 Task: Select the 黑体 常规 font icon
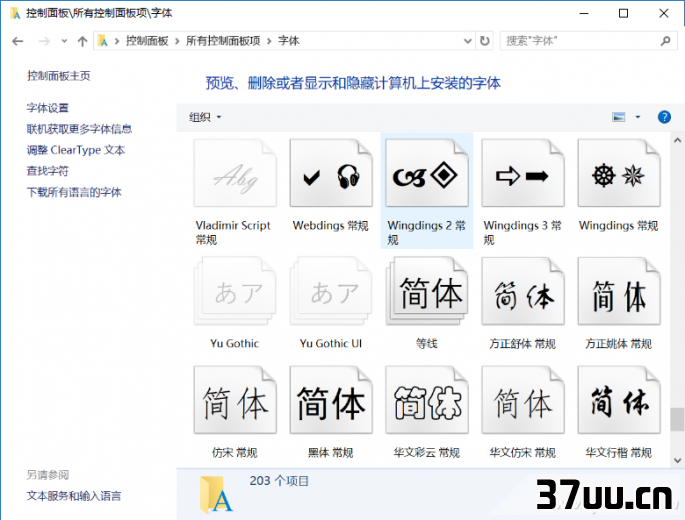[x=331, y=400]
